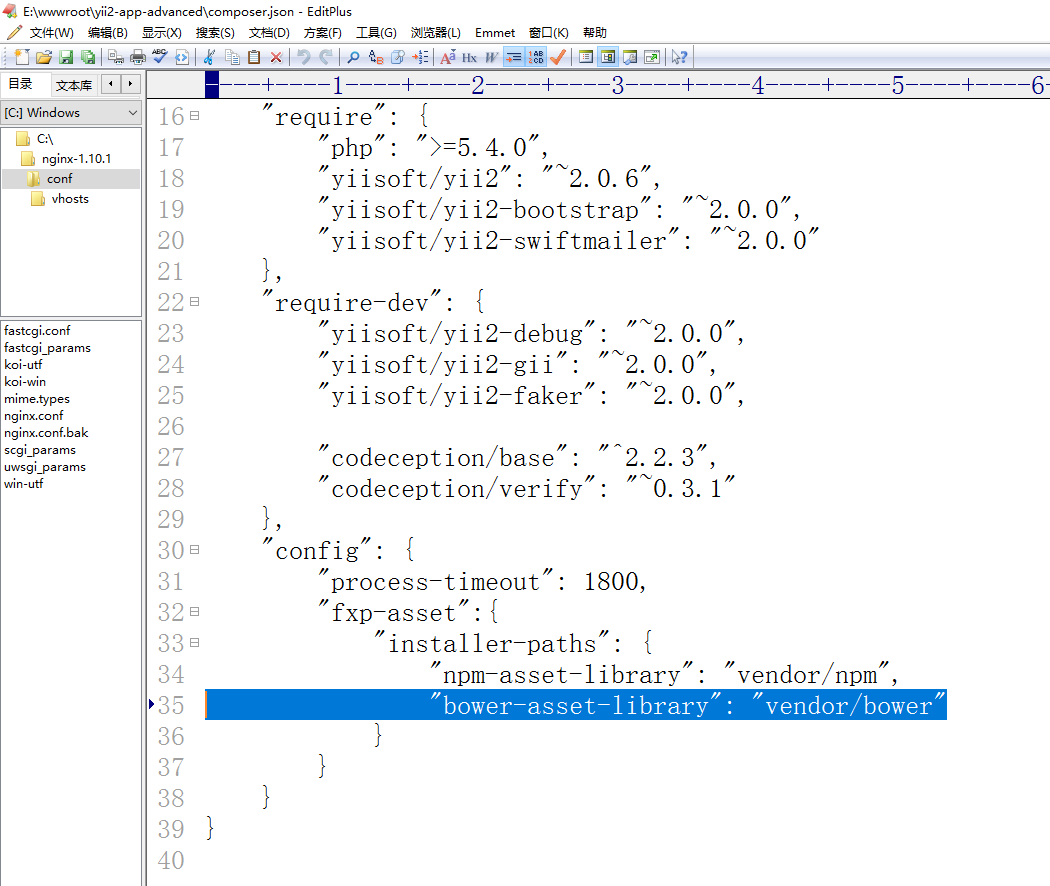Open the 搜索(S) menu

(x=215, y=33)
